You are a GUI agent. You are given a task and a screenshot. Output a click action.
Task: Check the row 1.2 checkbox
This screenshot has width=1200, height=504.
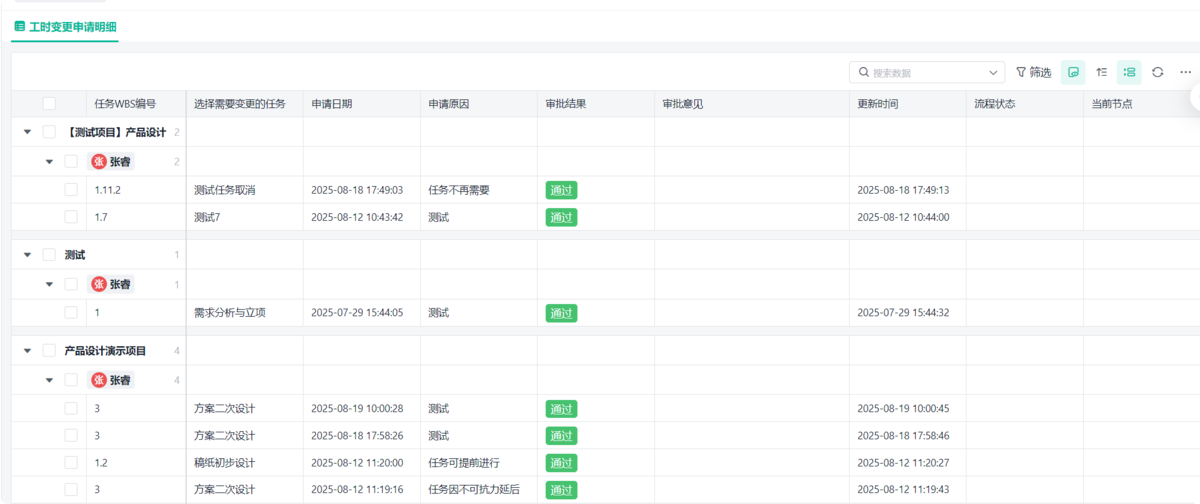pyautogui.click(x=71, y=462)
